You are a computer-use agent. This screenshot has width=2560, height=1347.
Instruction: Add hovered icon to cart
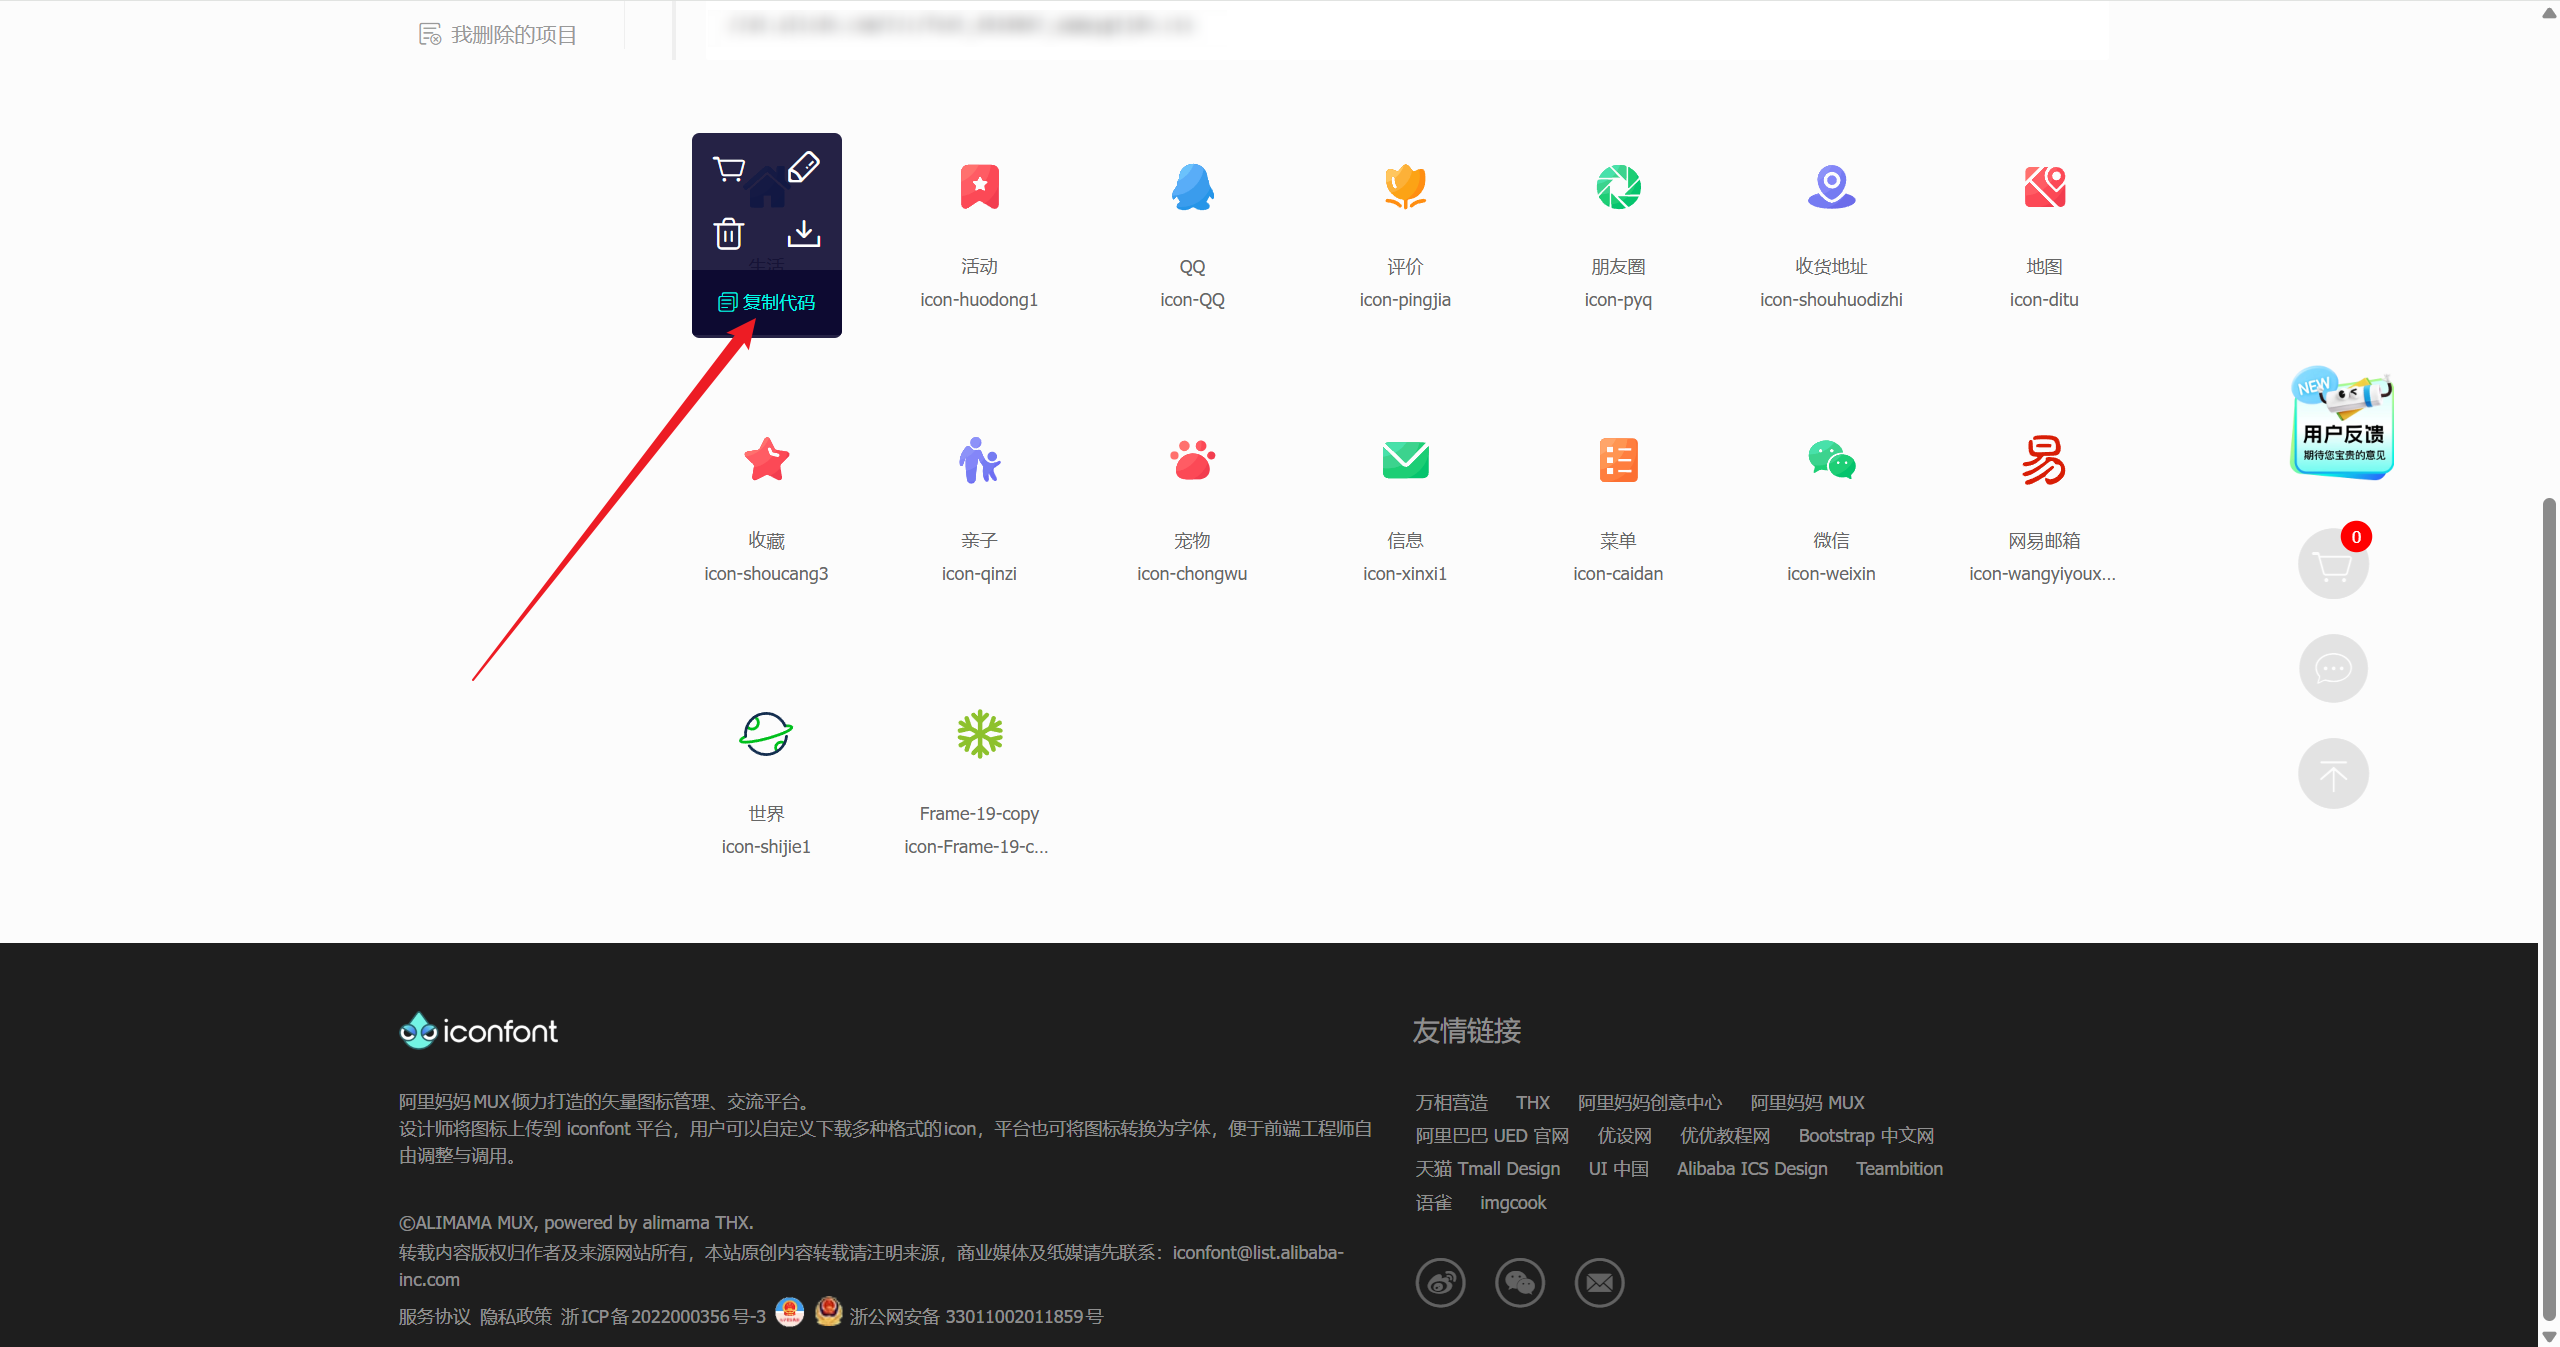(728, 169)
